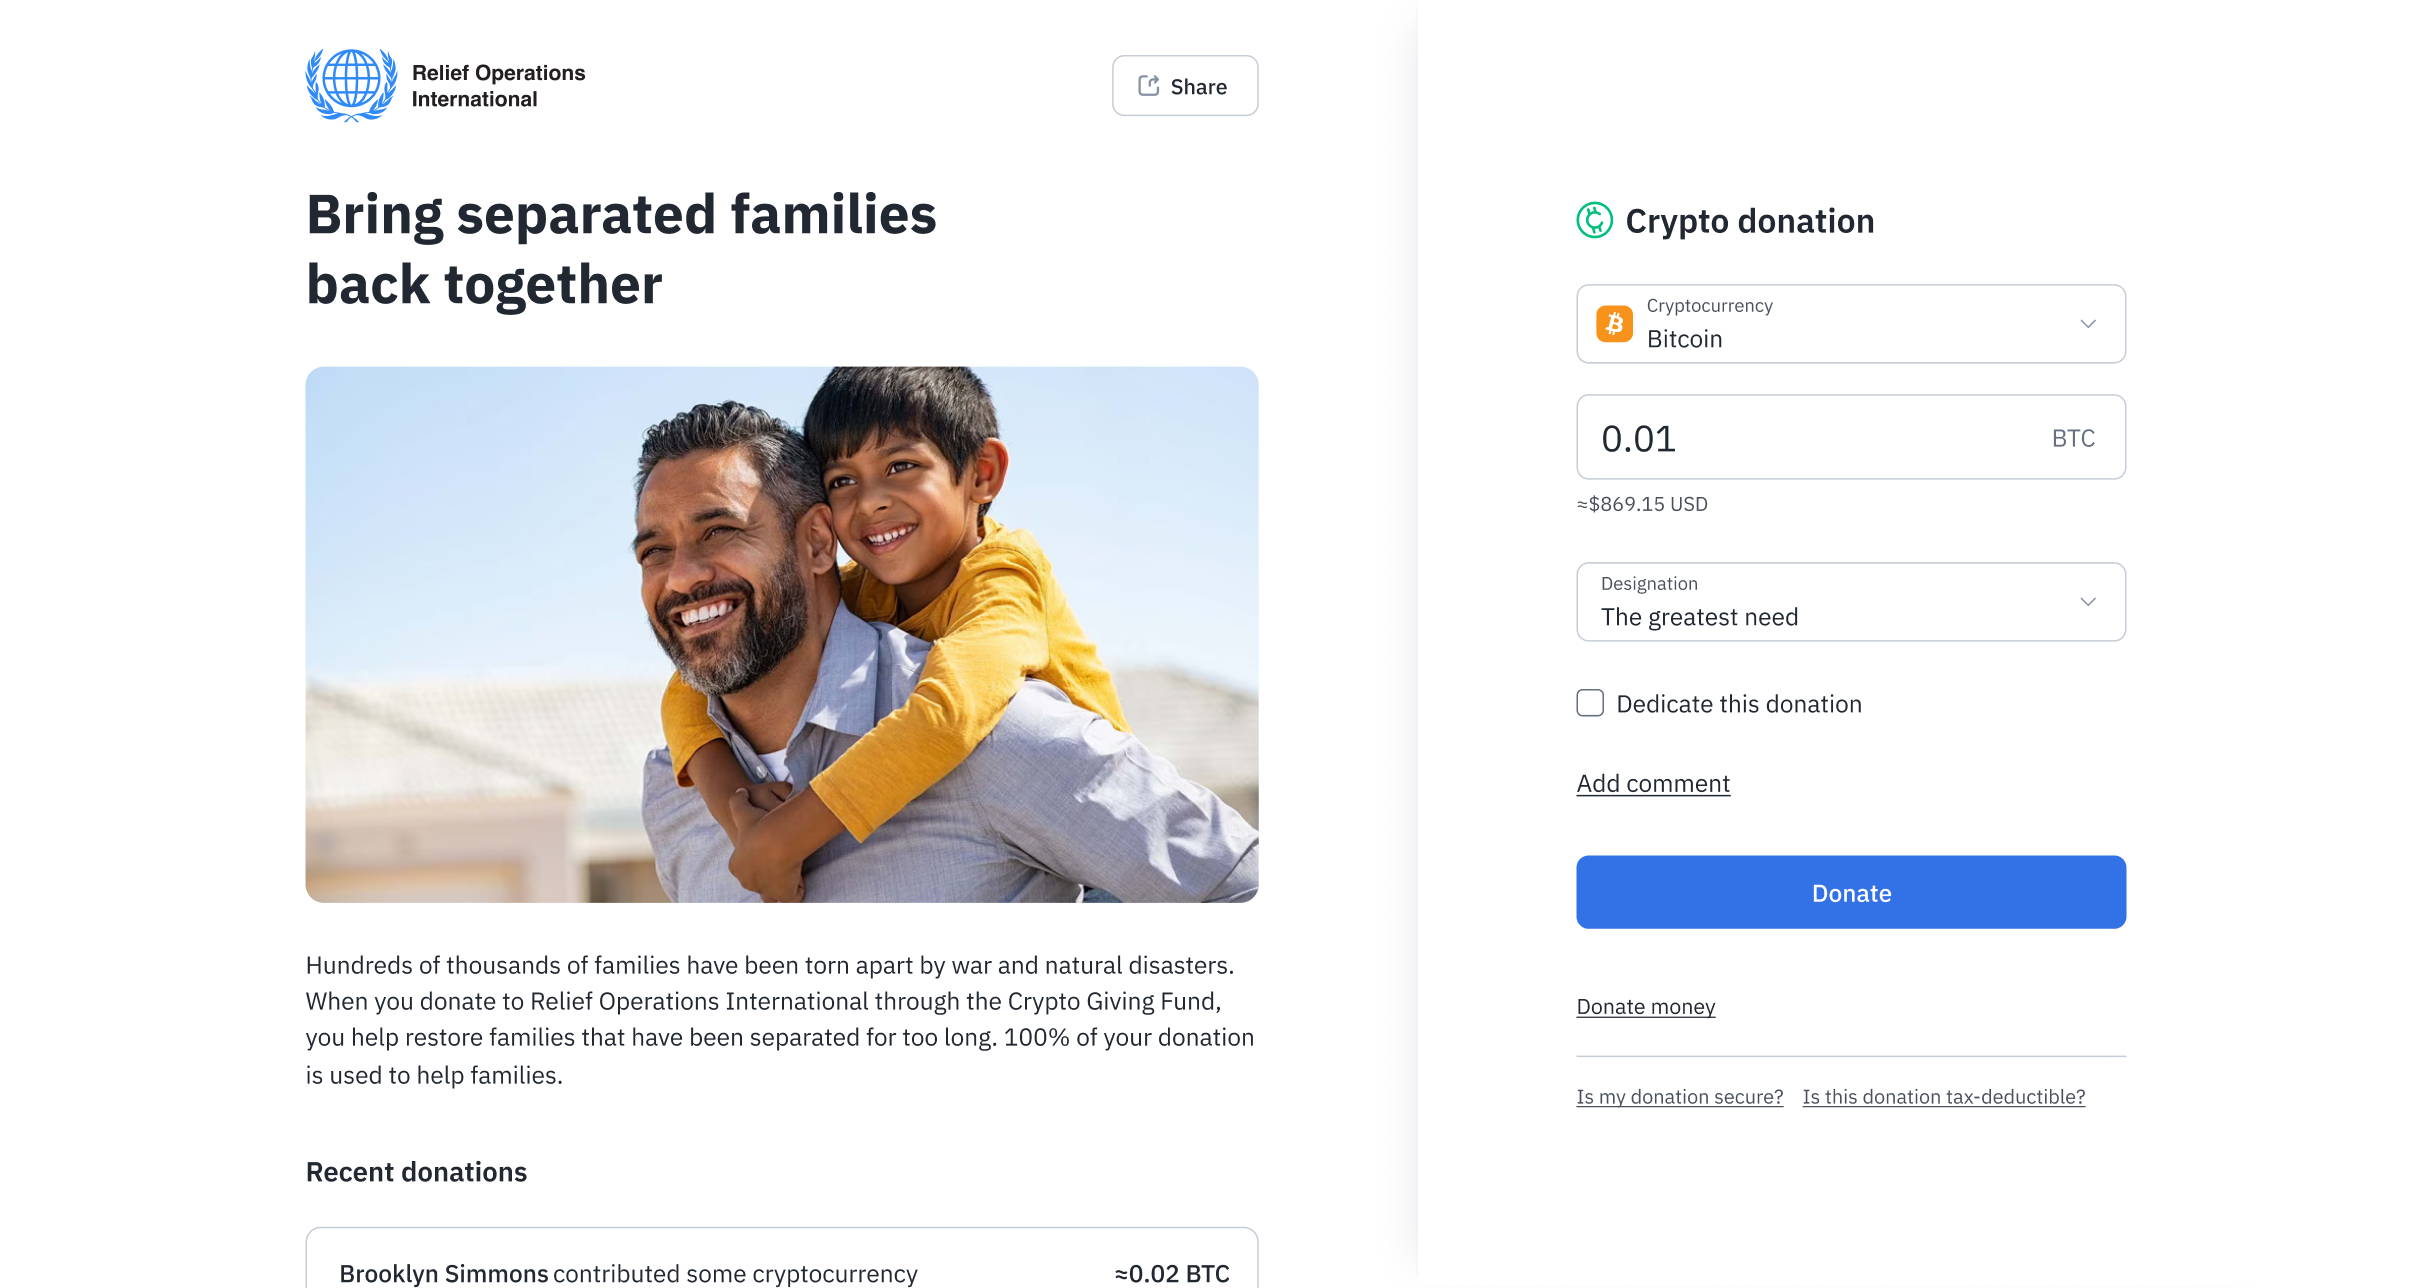Click the Relief Operations International name text
The width and height of the screenshot is (2432, 1288).
pyautogui.click(x=498, y=86)
